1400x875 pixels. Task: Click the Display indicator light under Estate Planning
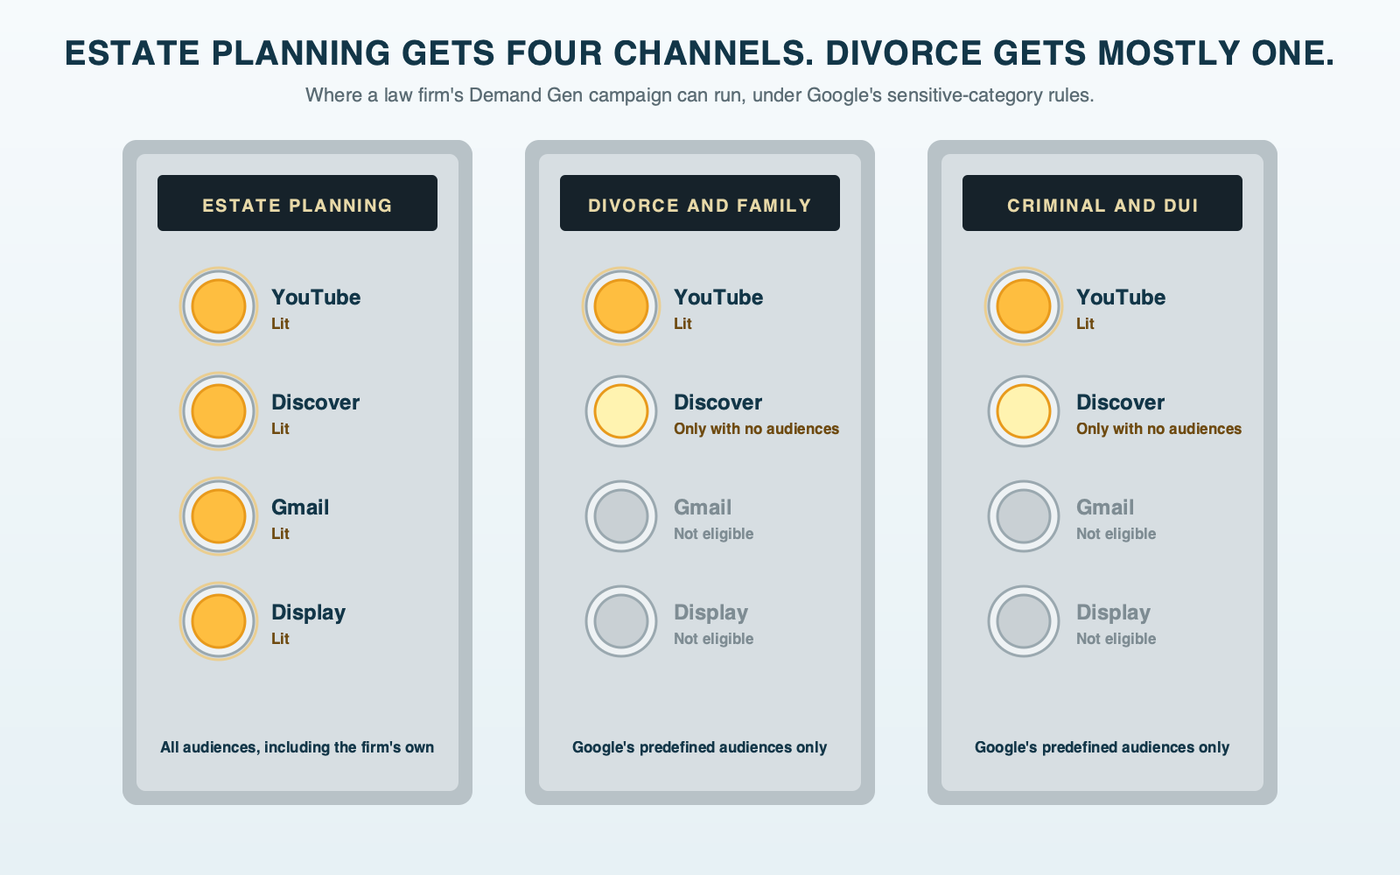click(x=219, y=621)
